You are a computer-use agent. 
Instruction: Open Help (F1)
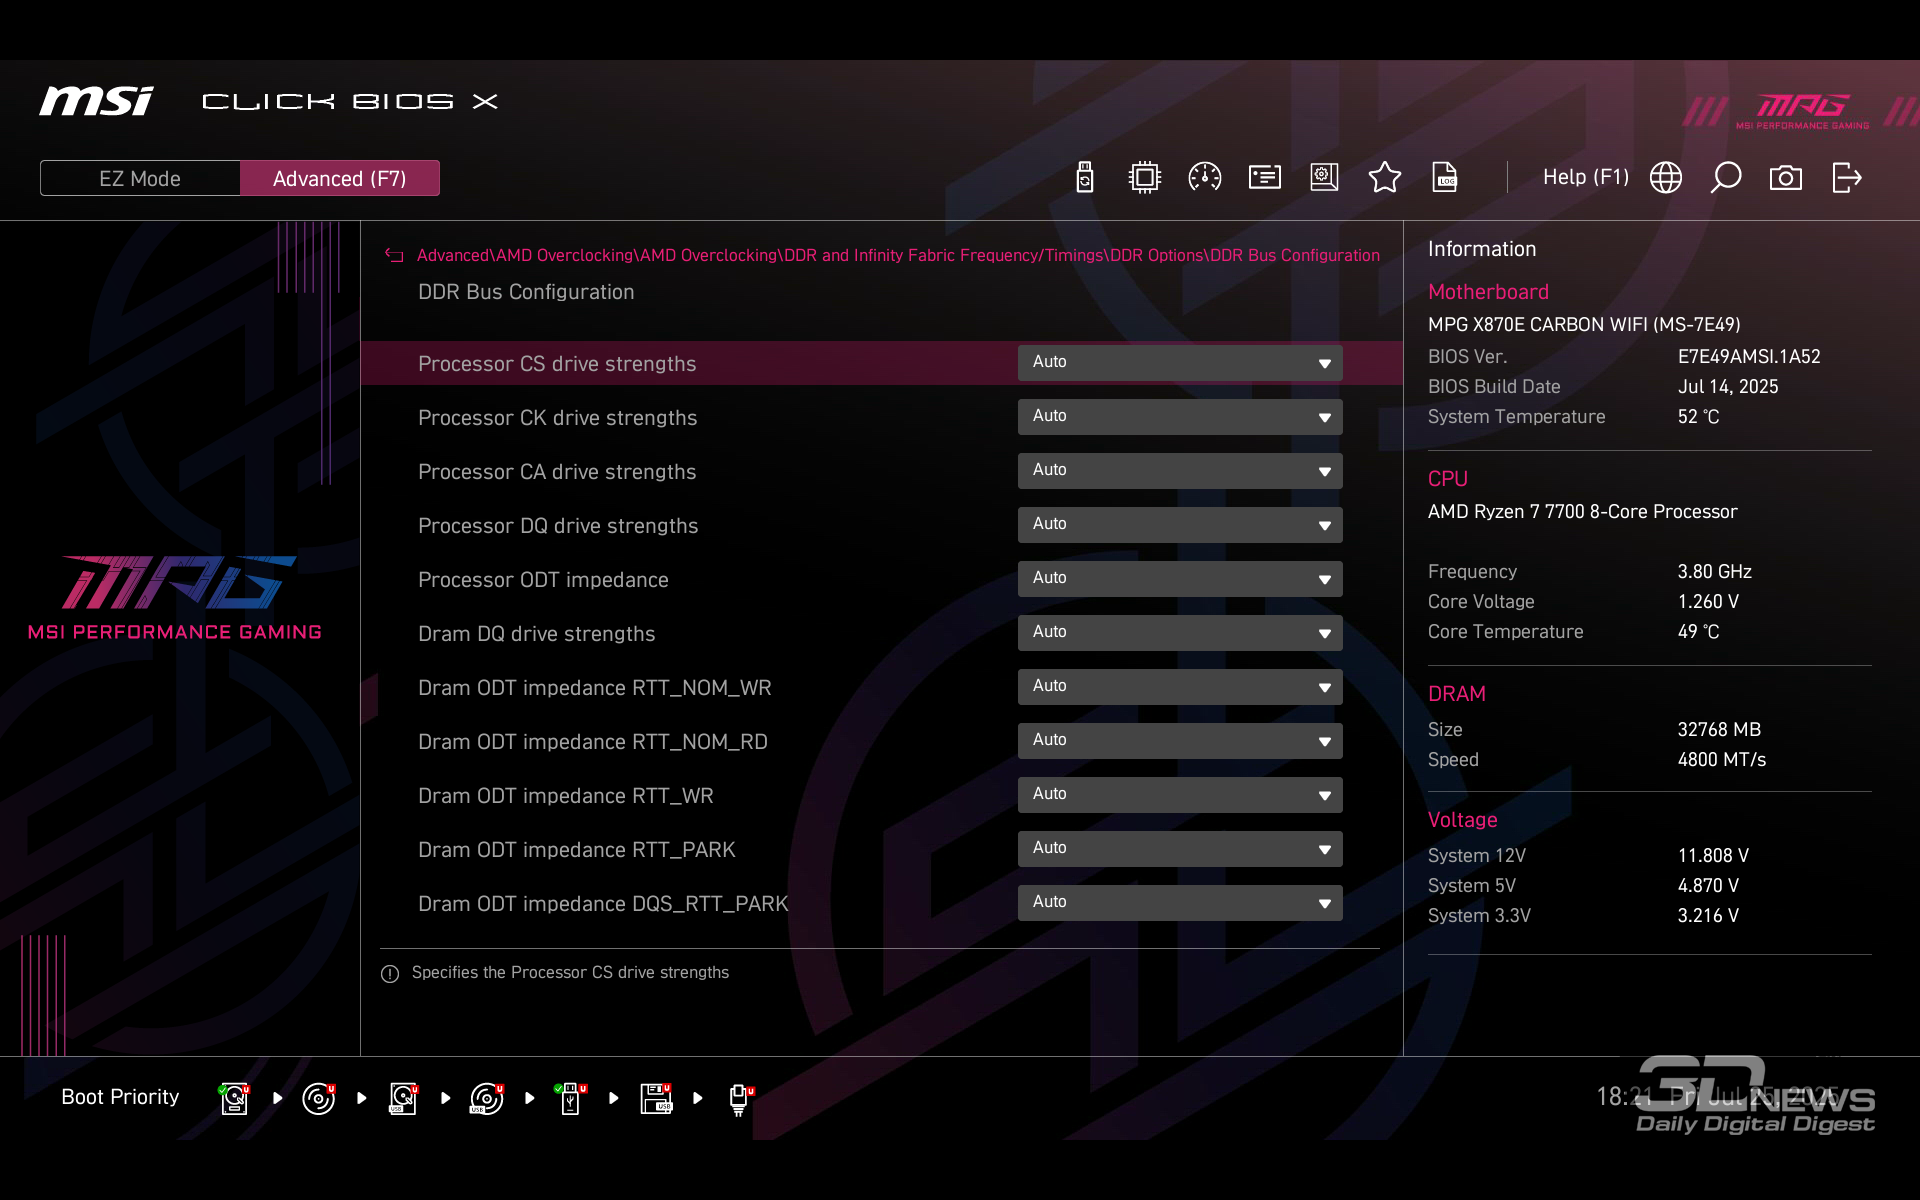coord(1585,177)
